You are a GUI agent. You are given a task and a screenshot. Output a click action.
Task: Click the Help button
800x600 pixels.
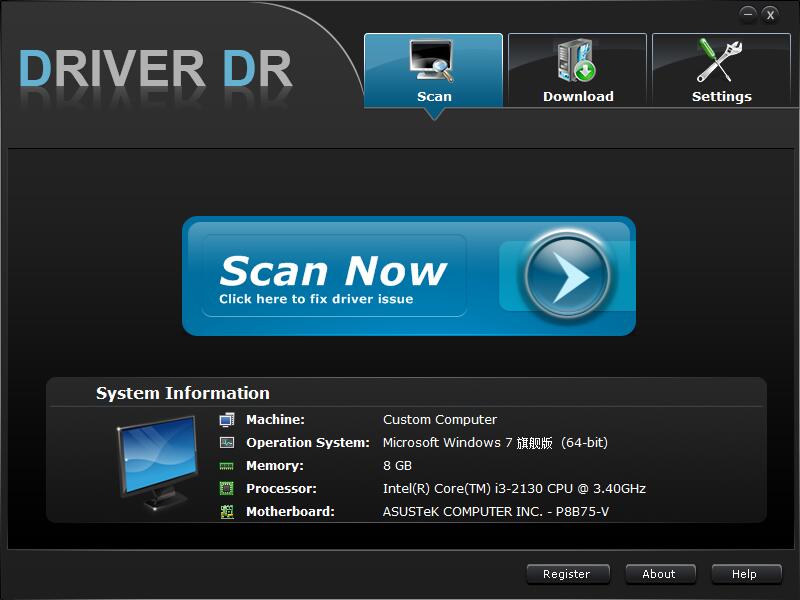744,574
